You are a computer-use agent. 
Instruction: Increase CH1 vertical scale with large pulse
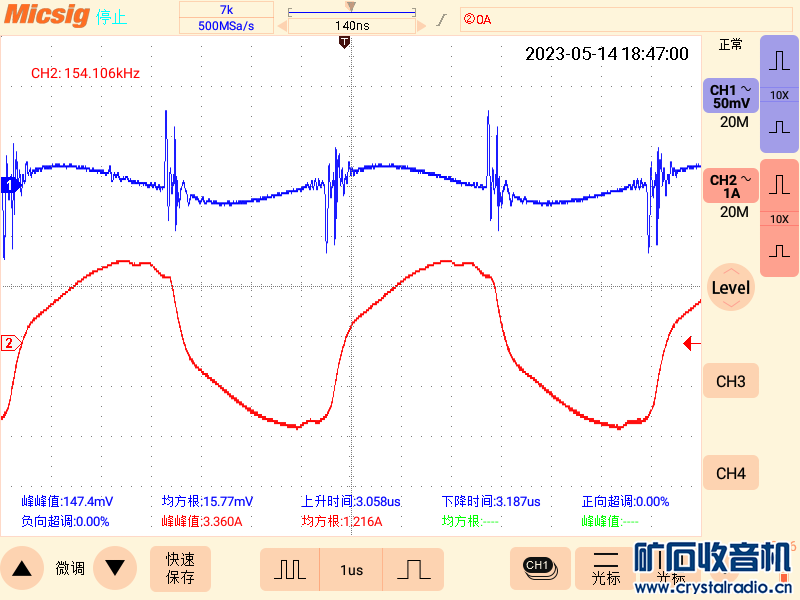pos(779,61)
